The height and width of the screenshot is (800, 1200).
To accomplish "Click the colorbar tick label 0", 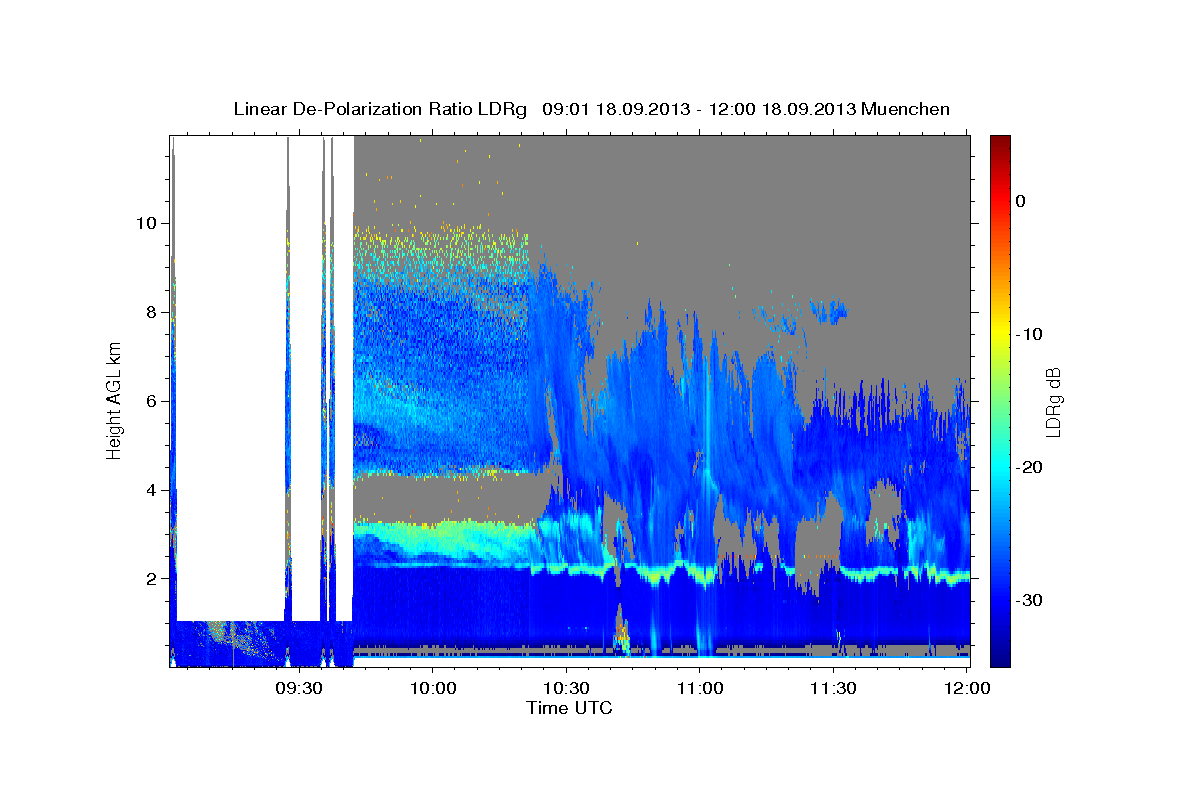I will (x=1021, y=201).
